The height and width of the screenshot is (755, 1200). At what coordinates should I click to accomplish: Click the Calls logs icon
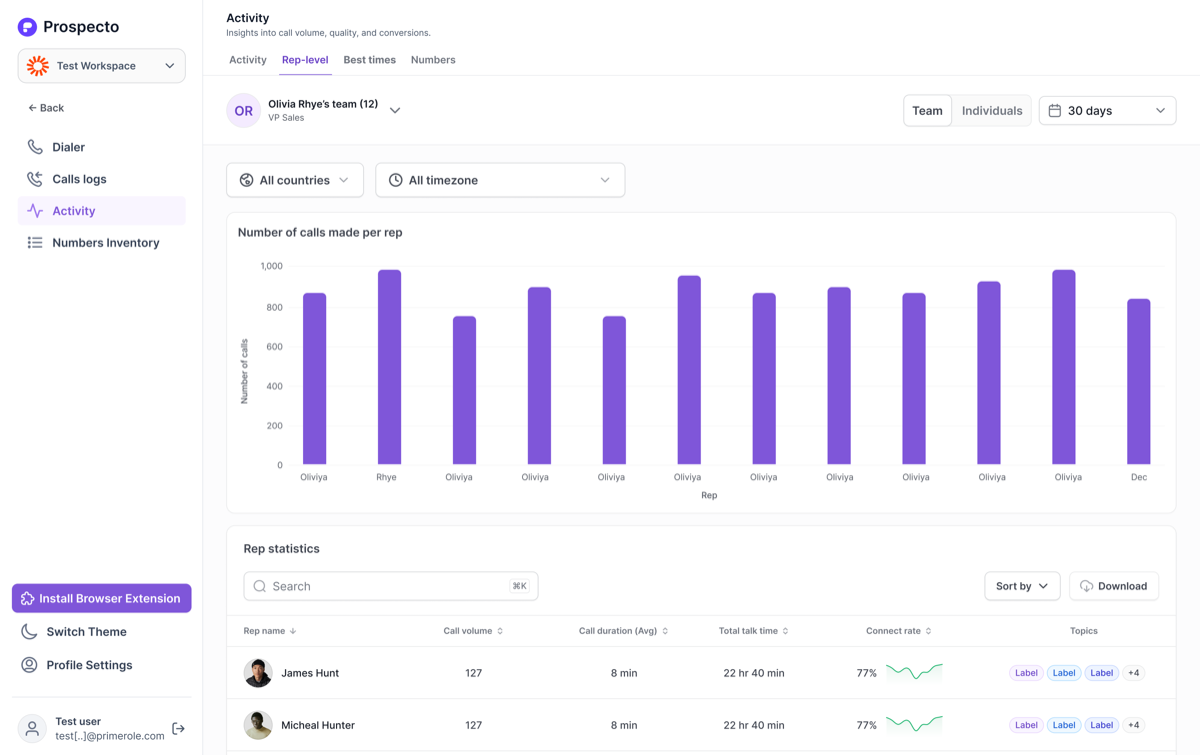[x=35, y=179]
